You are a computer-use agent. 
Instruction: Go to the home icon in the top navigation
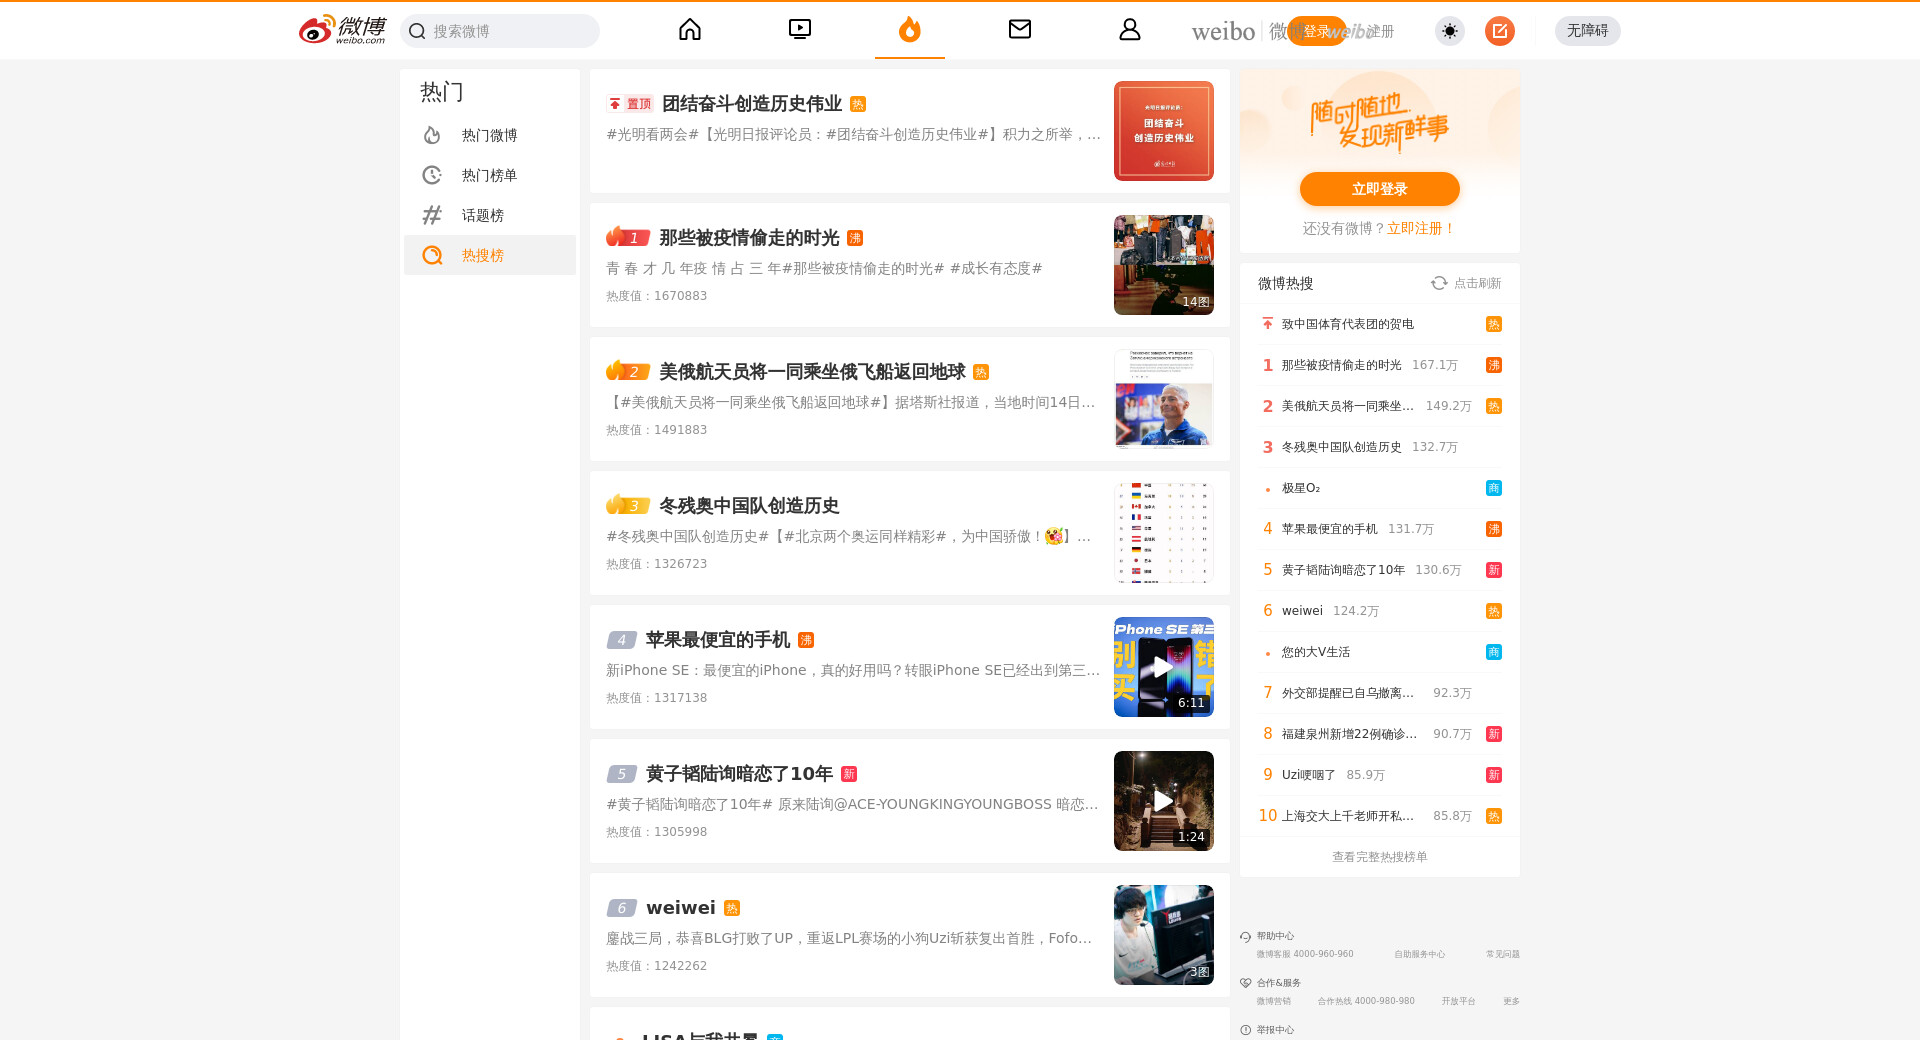click(x=690, y=30)
